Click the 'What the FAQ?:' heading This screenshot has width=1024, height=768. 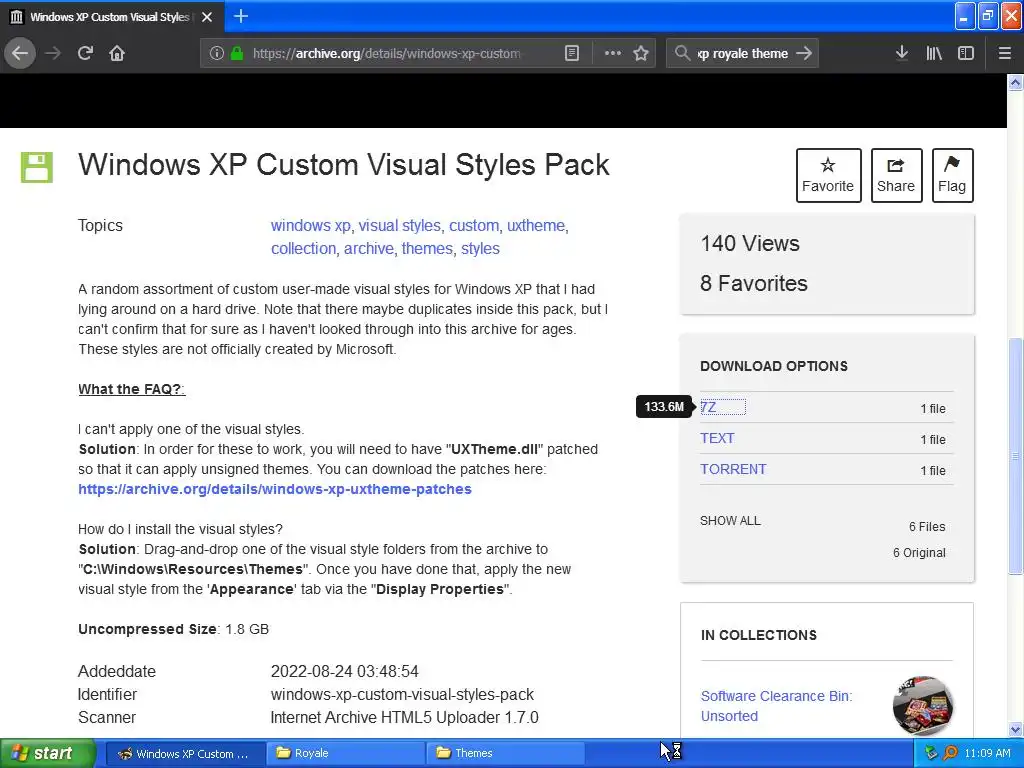click(x=132, y=389)
